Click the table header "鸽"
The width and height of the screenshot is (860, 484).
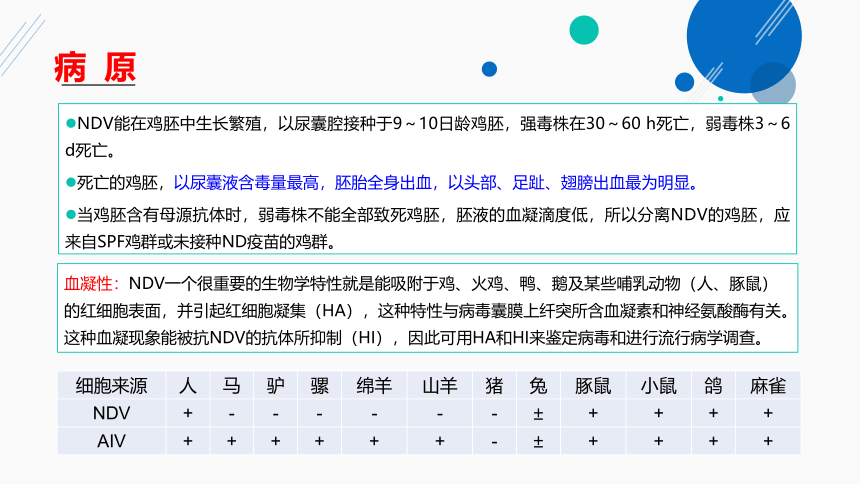713,386
